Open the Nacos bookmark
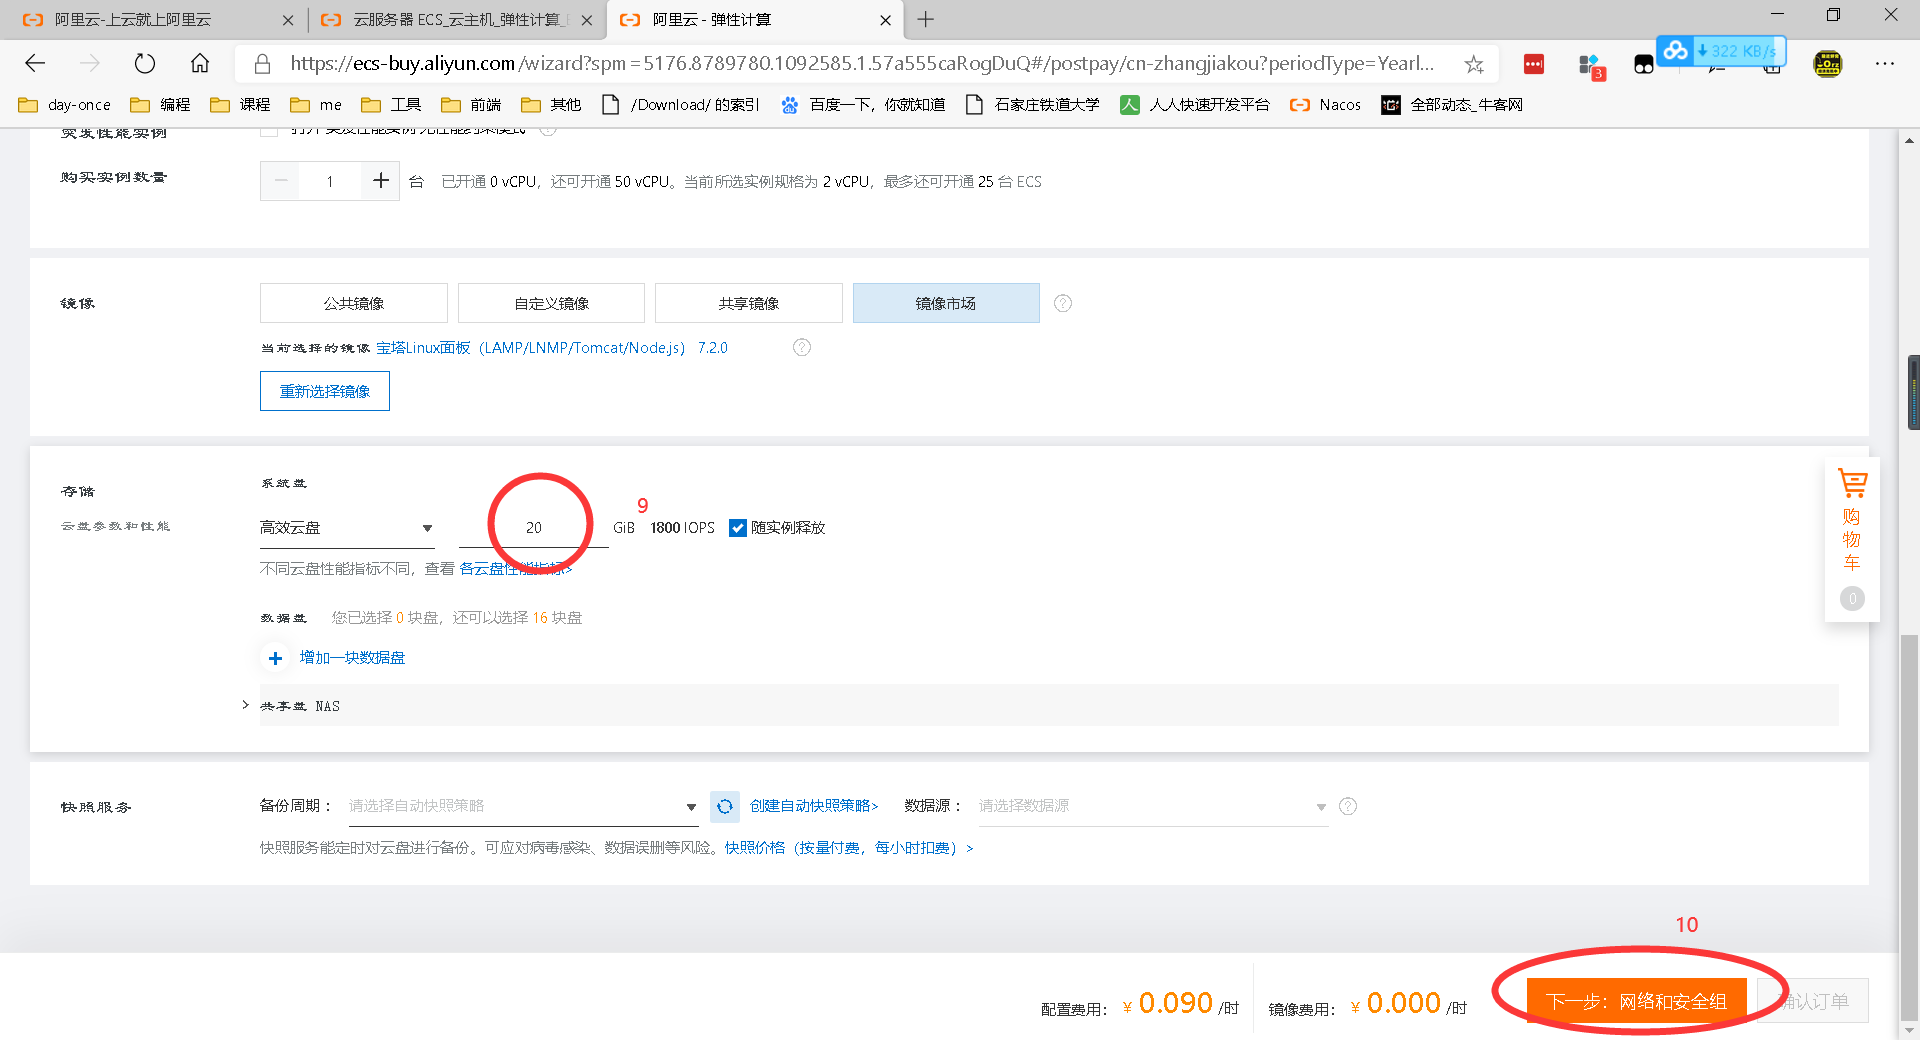 tap(1326, 105)
